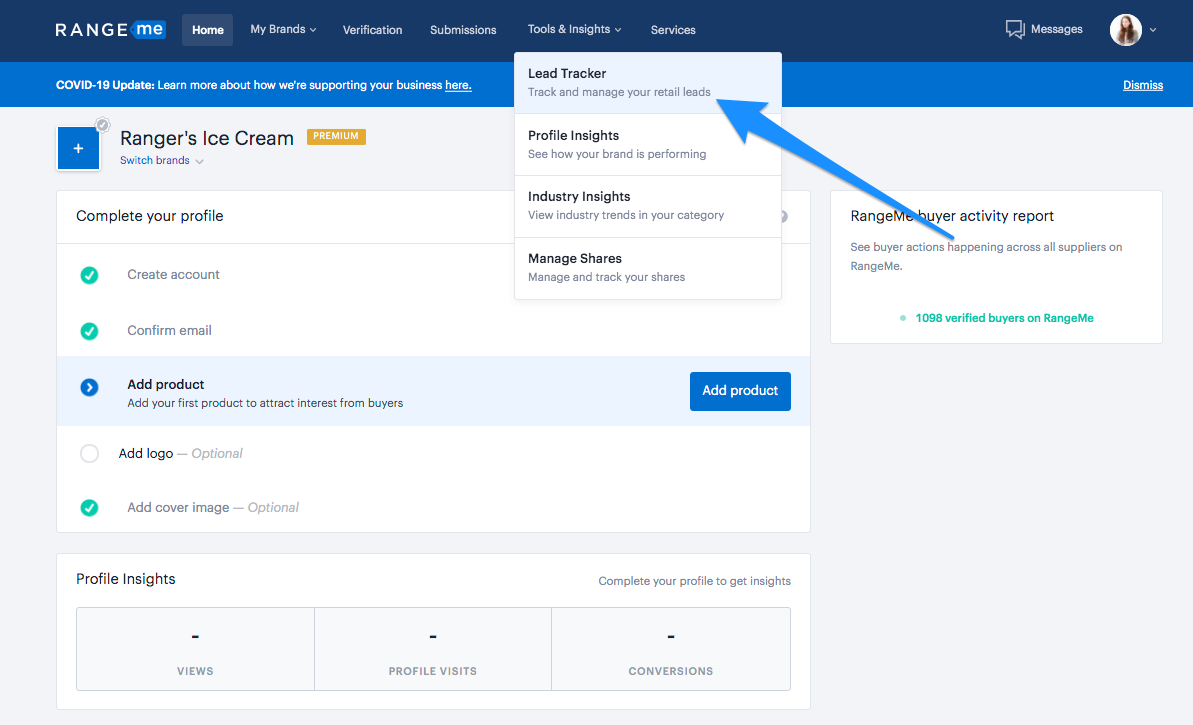Click the PREMIUM badge
The height and width of the screenshot is (725, 1193).
tap(336, 136)
